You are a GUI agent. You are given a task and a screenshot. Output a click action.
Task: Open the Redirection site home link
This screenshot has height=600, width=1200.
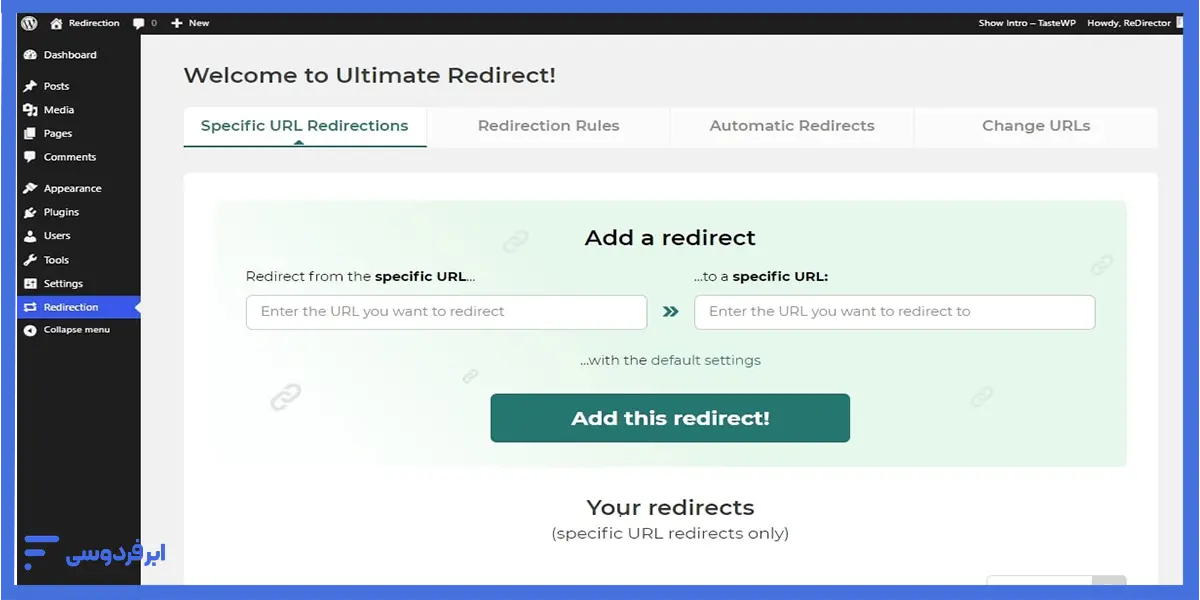84,23
